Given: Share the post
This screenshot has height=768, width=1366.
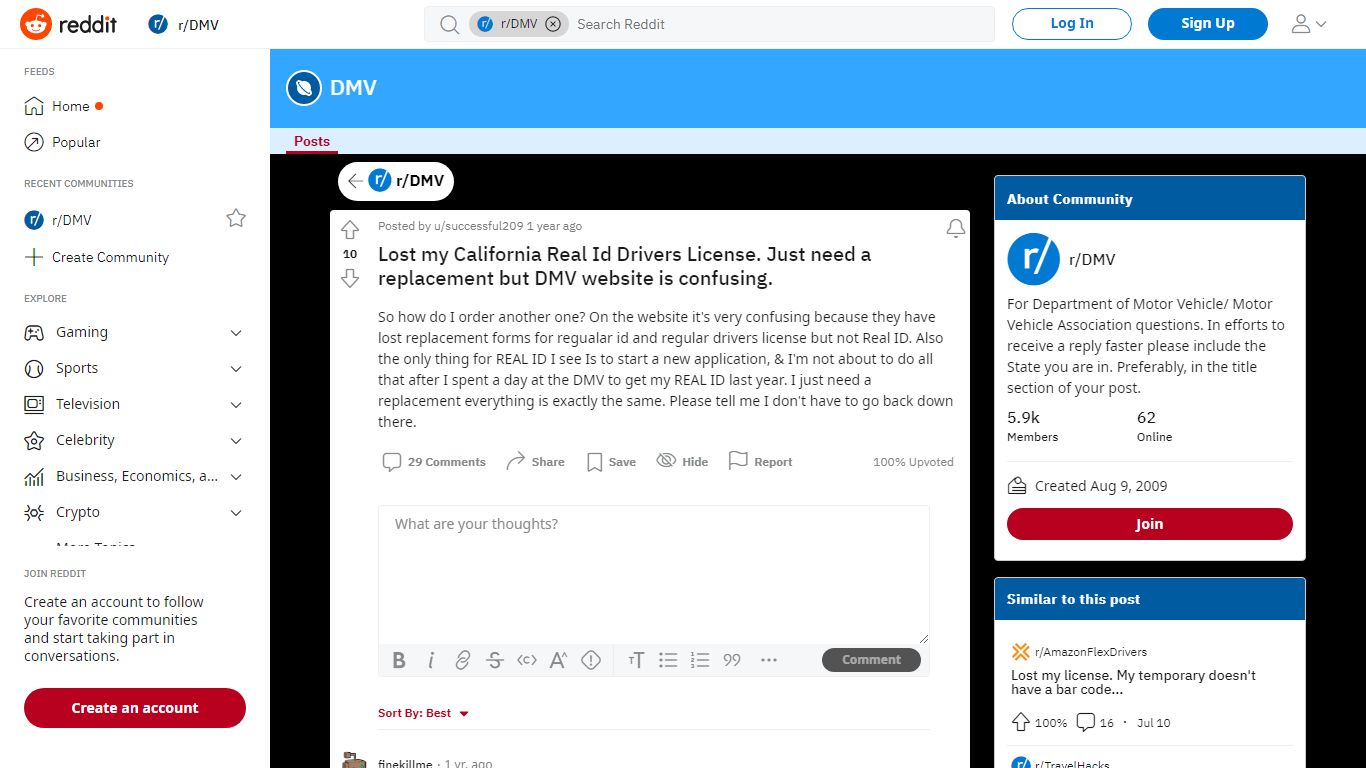Looking at the screenshot, I should [535, 462].
